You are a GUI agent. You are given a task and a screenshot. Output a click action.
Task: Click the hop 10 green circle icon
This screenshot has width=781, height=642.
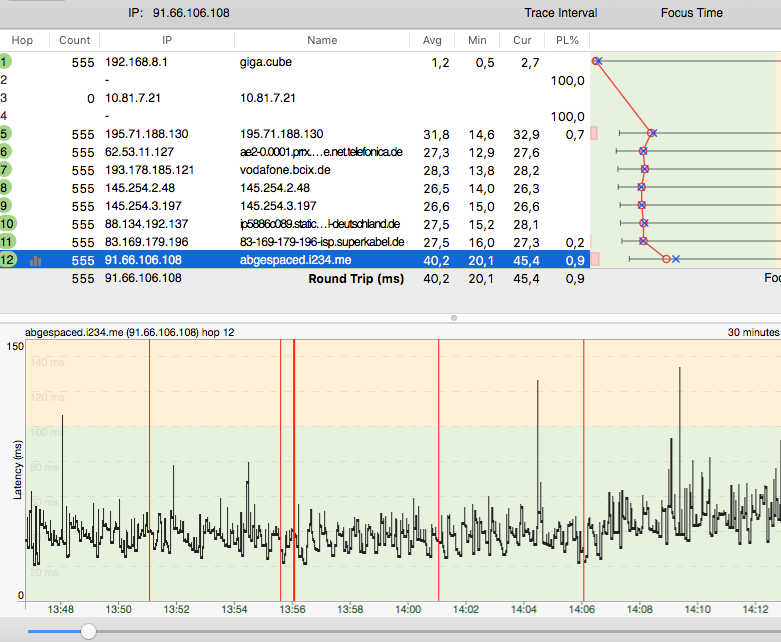pyautogui.click(x=7, y=223)
